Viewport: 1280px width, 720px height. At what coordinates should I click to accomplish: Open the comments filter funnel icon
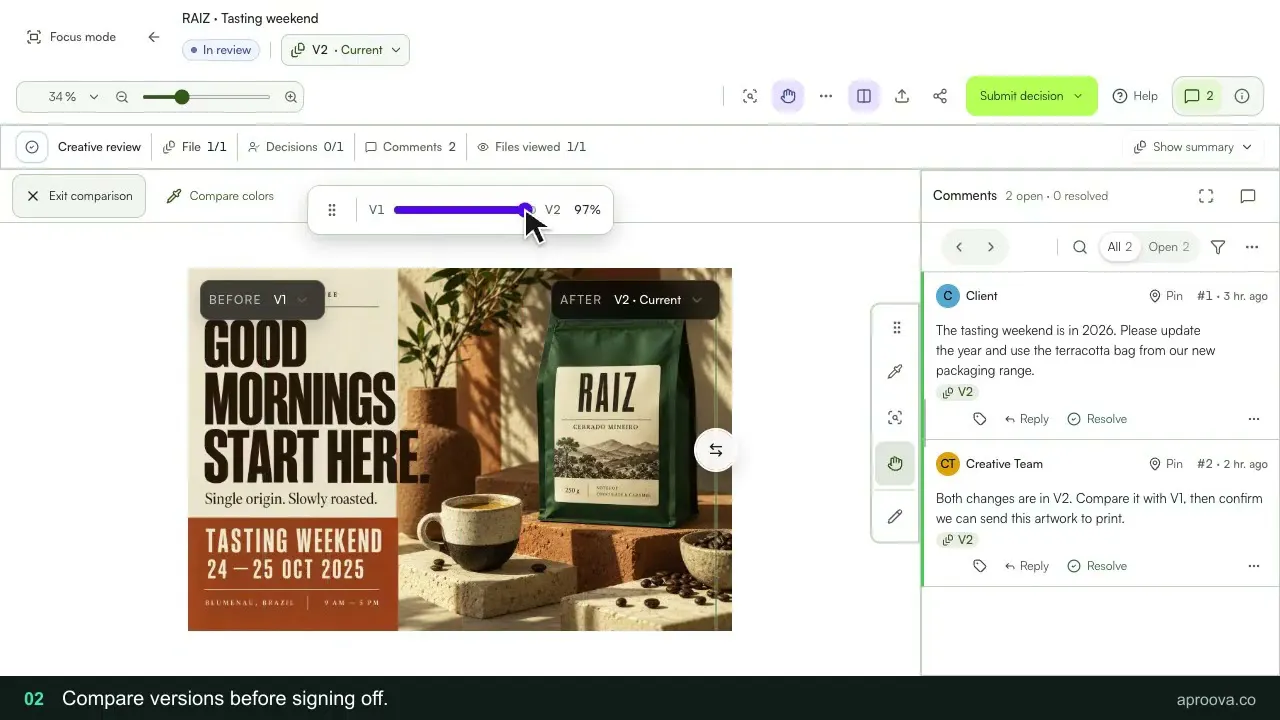1218,247
